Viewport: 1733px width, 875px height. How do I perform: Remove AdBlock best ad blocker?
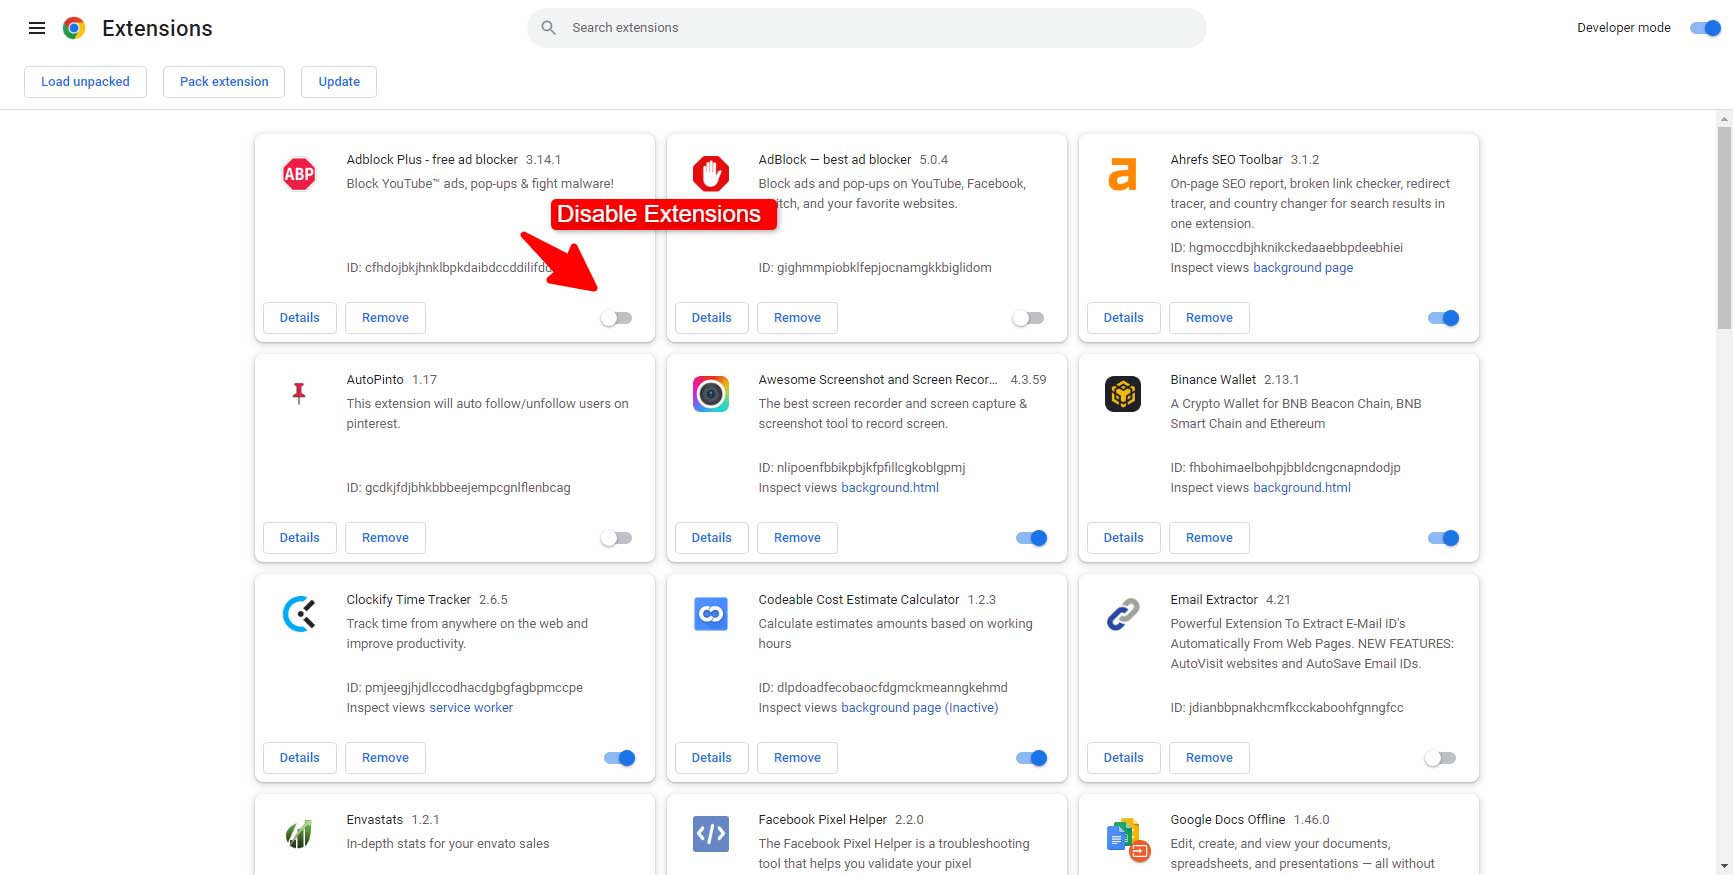click(797, 318)
